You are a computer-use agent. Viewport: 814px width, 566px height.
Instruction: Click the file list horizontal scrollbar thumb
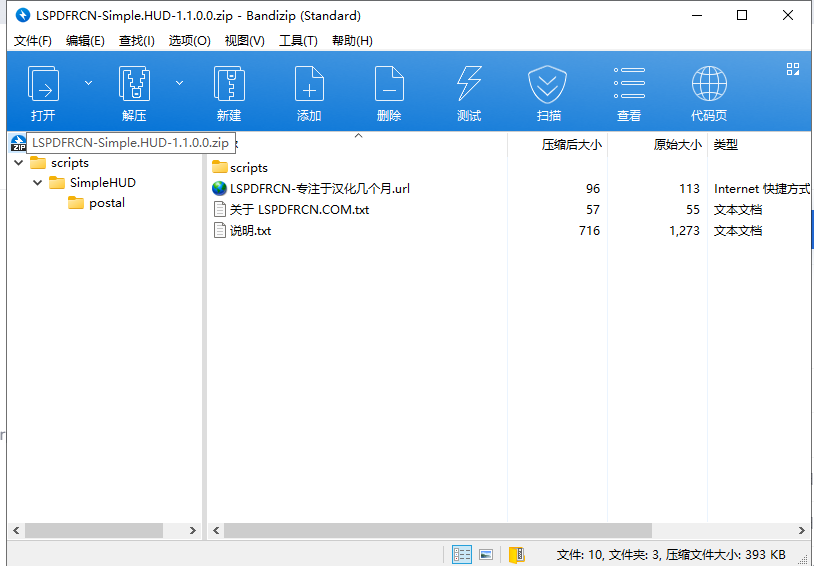[438, 530]
